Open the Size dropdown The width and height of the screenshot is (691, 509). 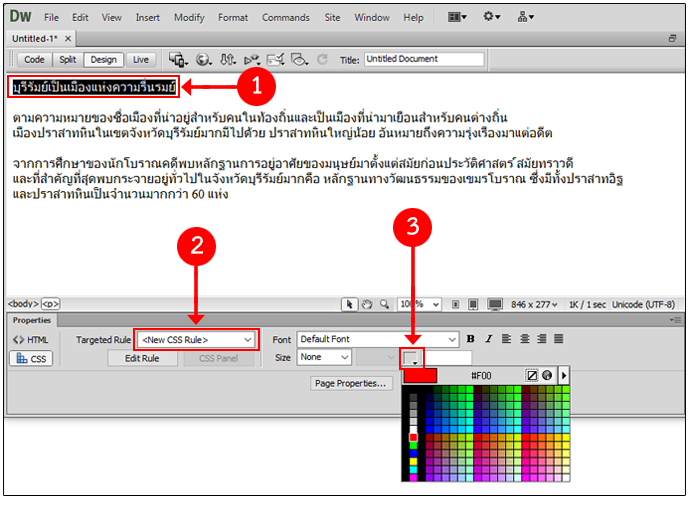pos(345,357)
